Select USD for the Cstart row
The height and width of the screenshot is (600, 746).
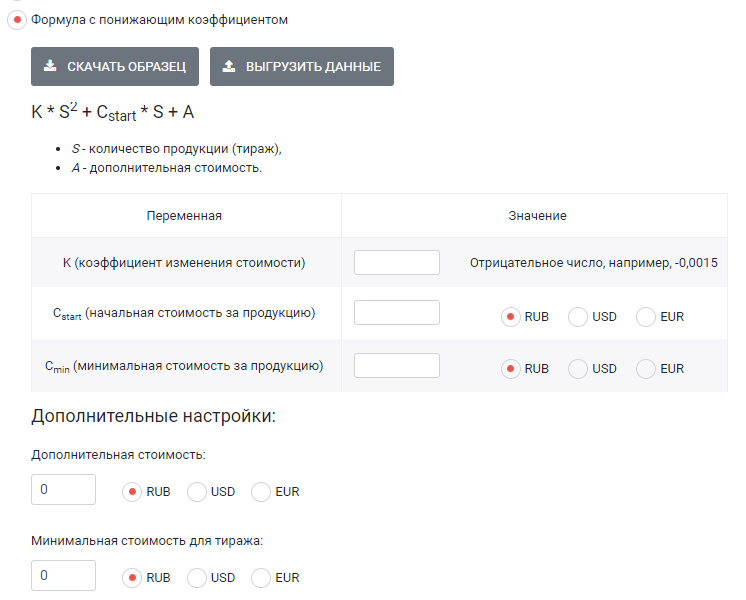click(578, 317)
